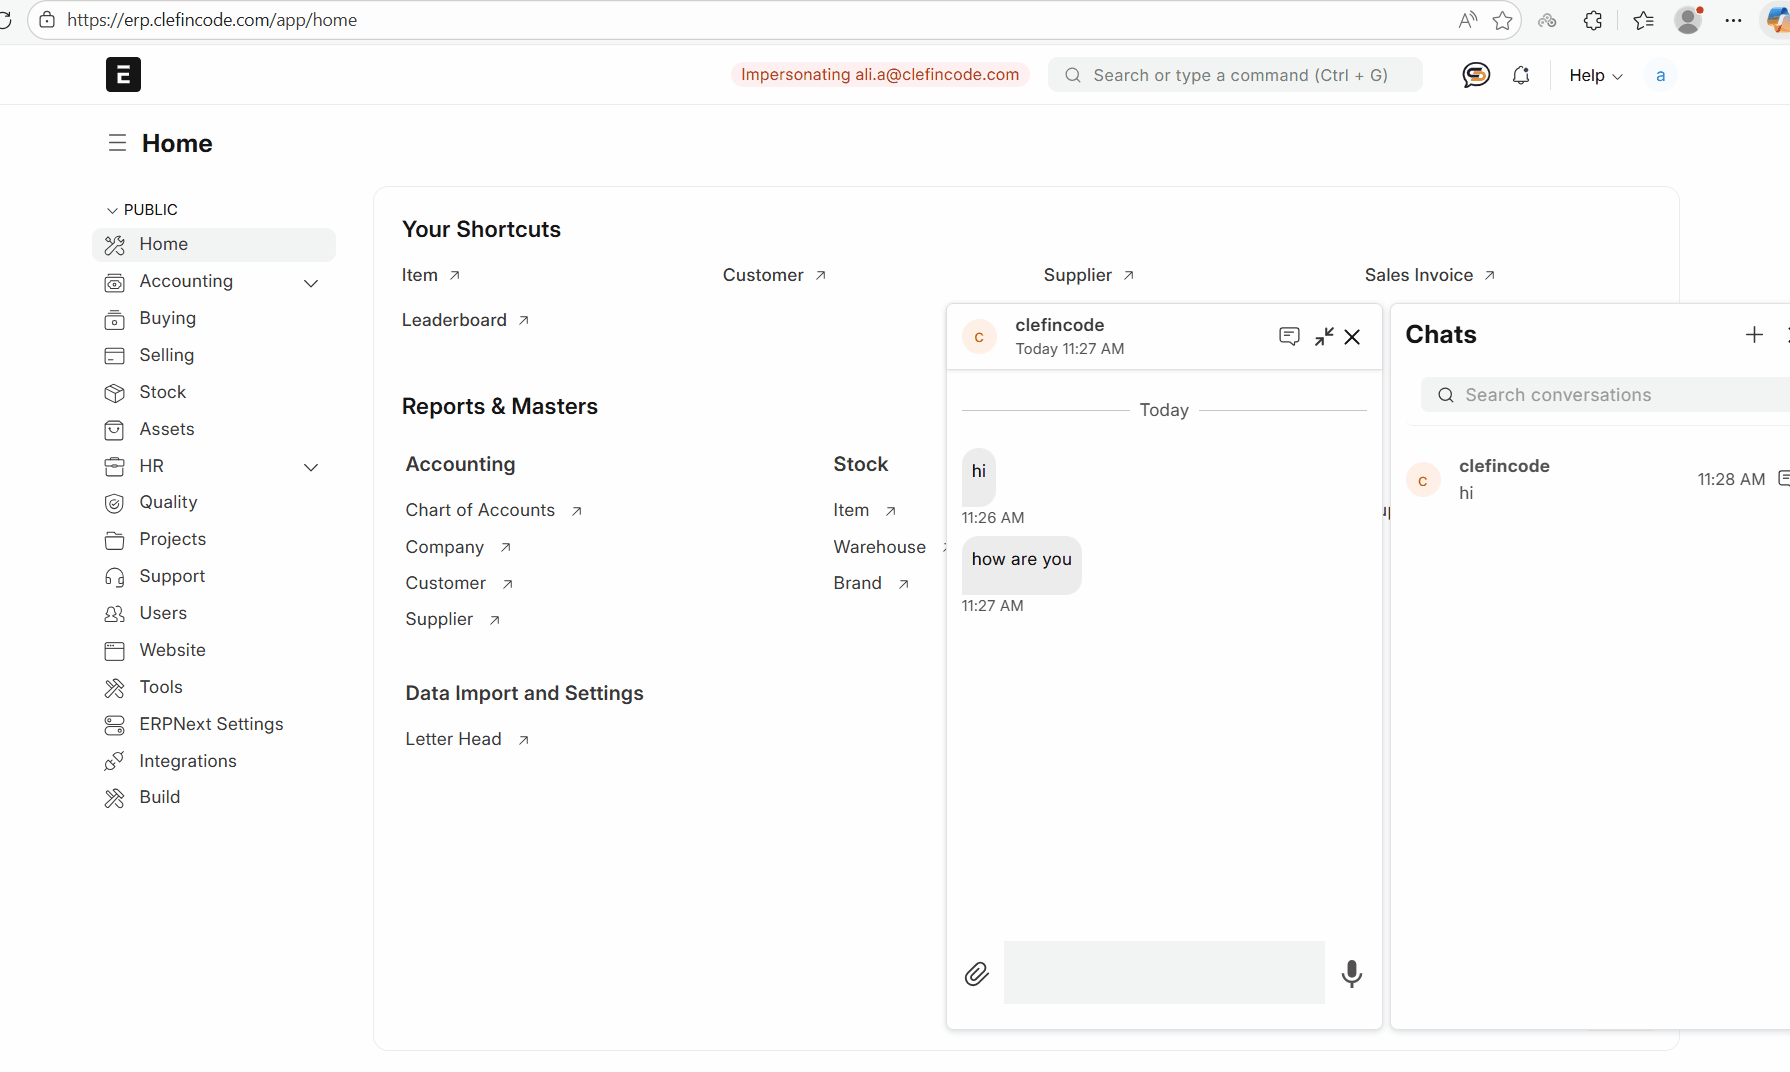Click the ERPNext logo icon
This screenshot has height=1072, width=1790.
click(x=123, y=74)
